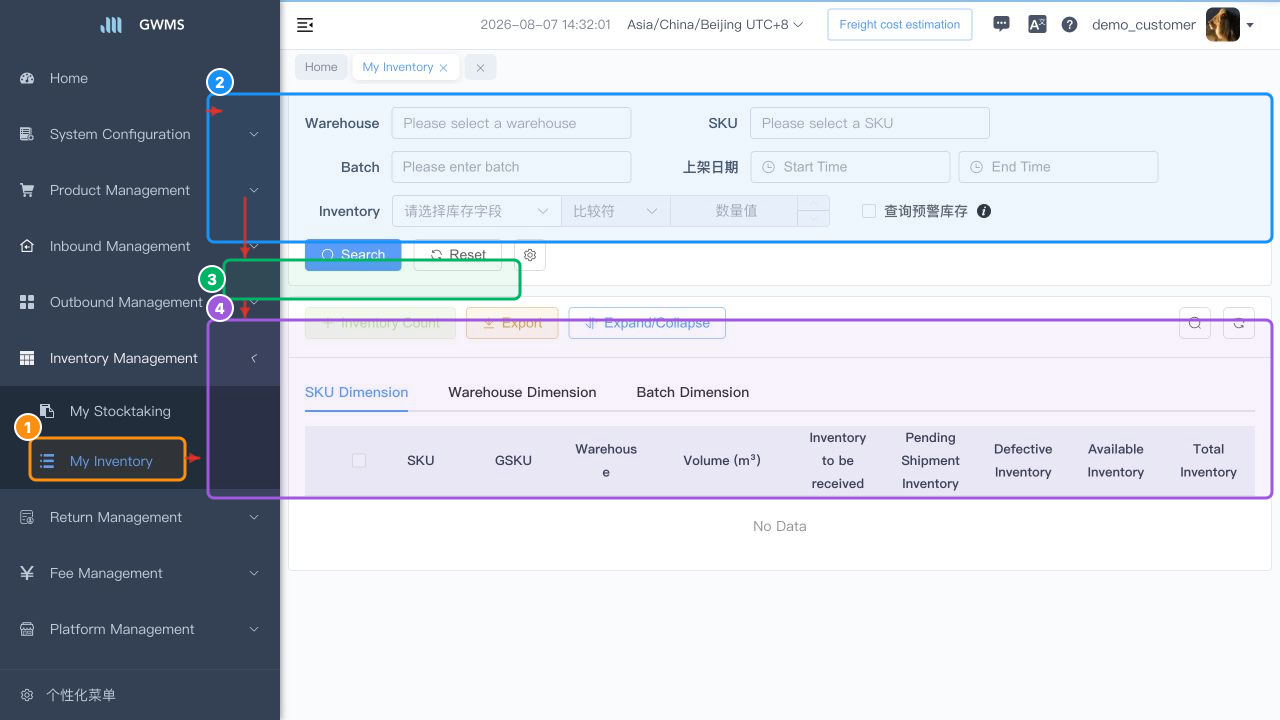Screen dimensions: 1280x720
Task: Open My Stocktaking submenu item
Action: [140, 411]
